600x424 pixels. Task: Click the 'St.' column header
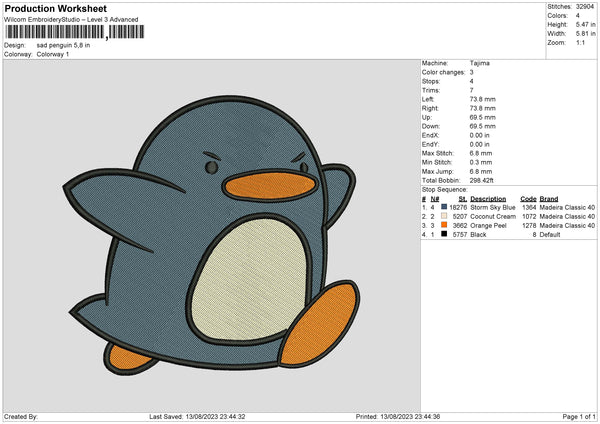(x=463, y=199)
